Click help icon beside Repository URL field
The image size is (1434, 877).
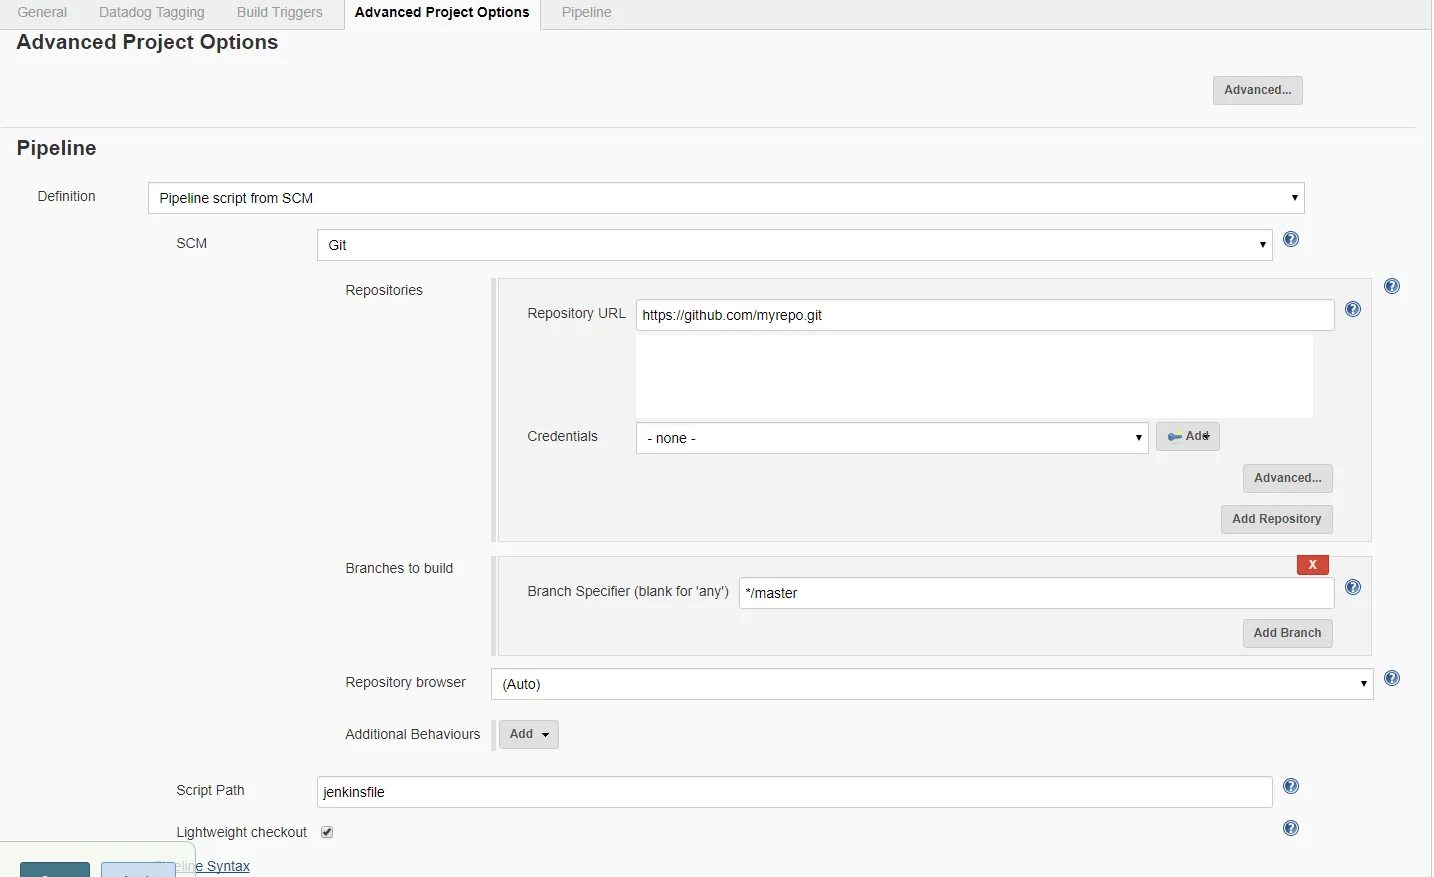[1353, 310]
